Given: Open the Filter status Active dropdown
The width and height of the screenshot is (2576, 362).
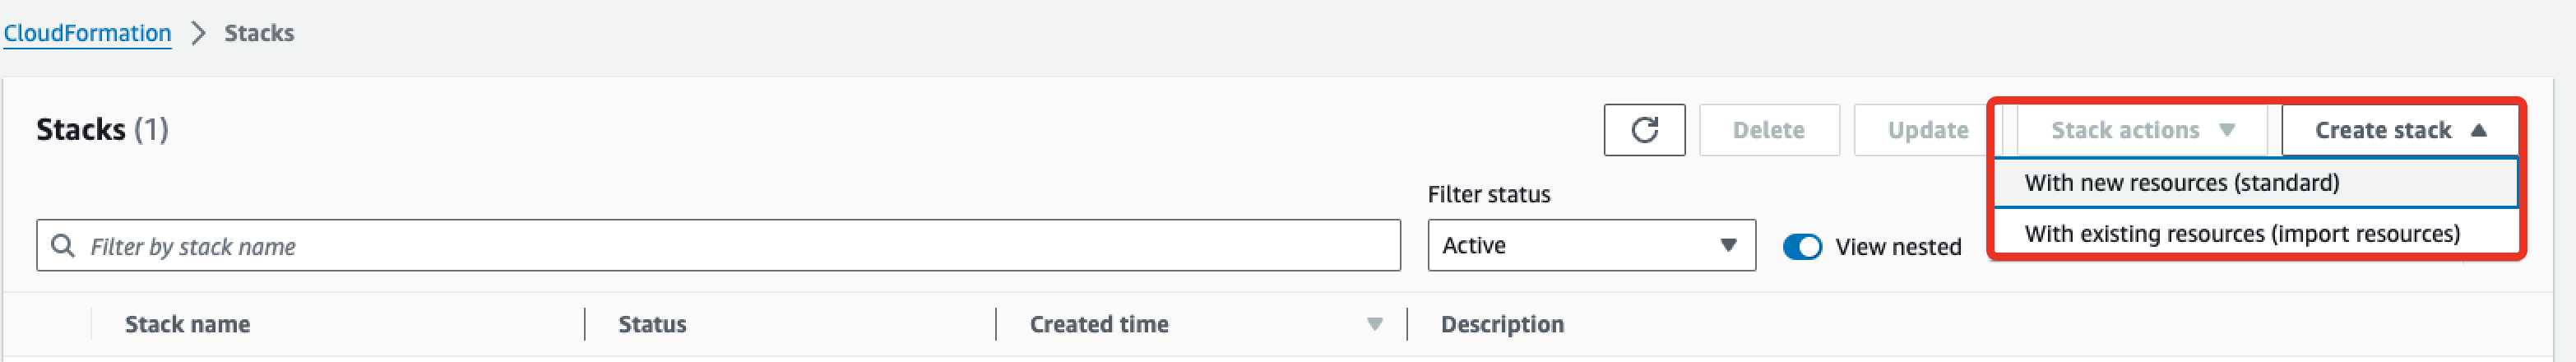Looking at the screenshot, I should (1591, 246).
